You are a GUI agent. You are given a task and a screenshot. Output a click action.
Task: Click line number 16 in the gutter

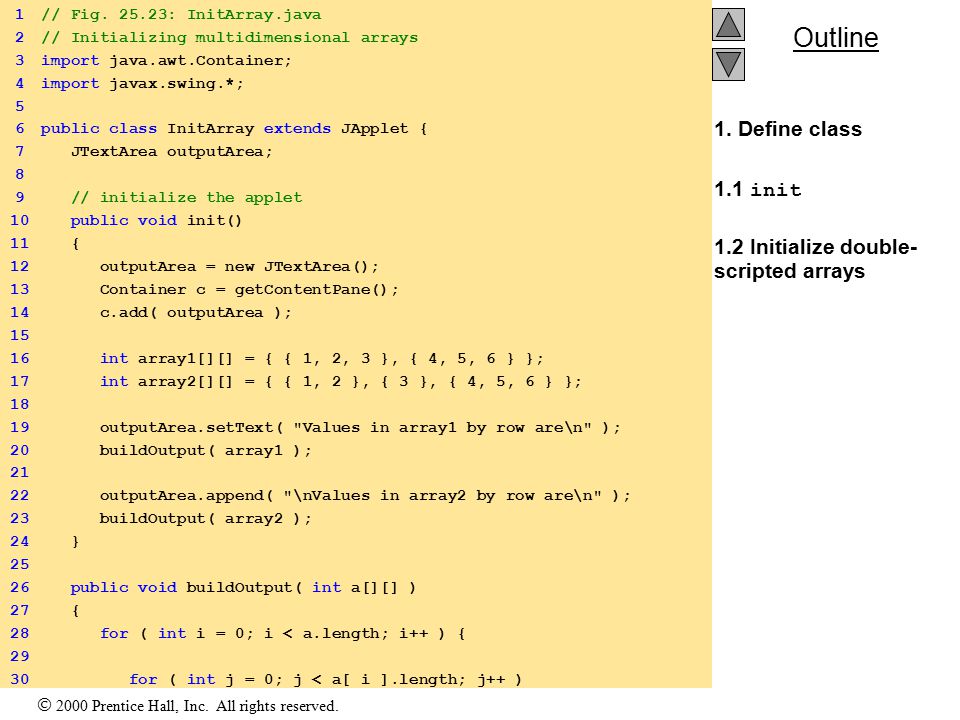pyautogui.click(x=20, y=359)
